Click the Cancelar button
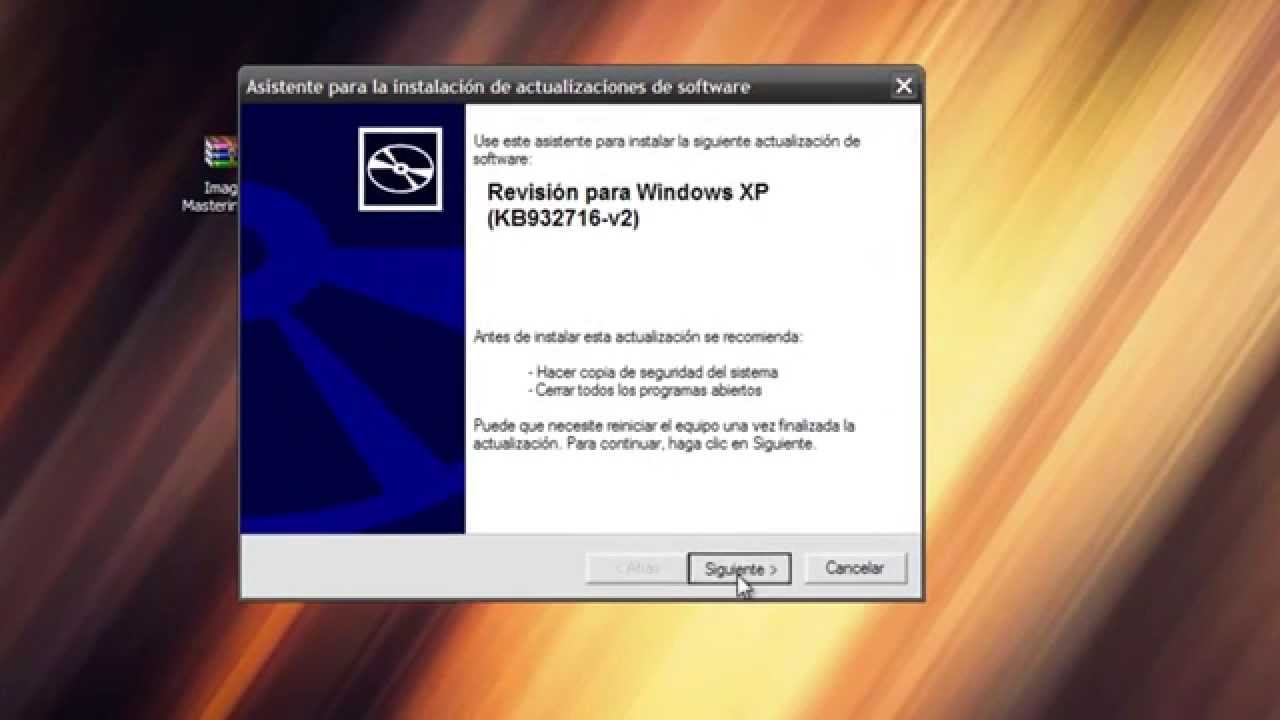 click(855, 568)
